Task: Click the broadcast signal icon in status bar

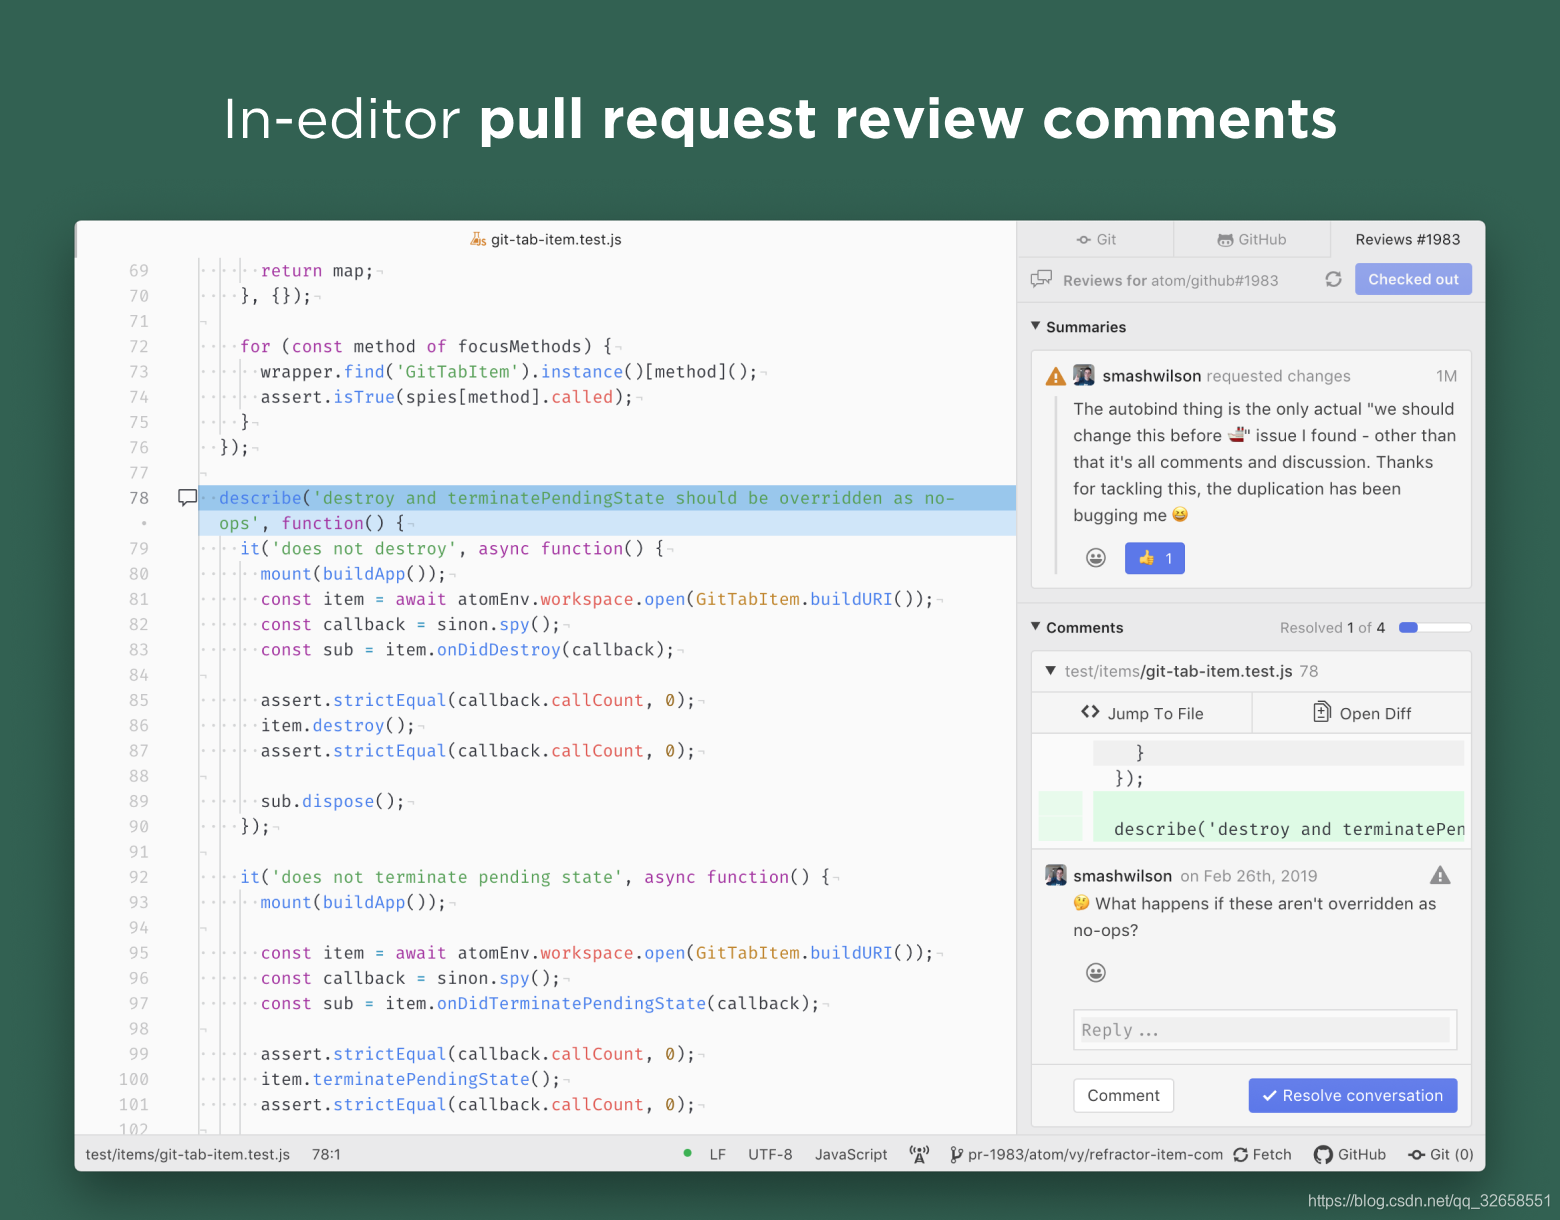Action: [x=919, y=1154]
